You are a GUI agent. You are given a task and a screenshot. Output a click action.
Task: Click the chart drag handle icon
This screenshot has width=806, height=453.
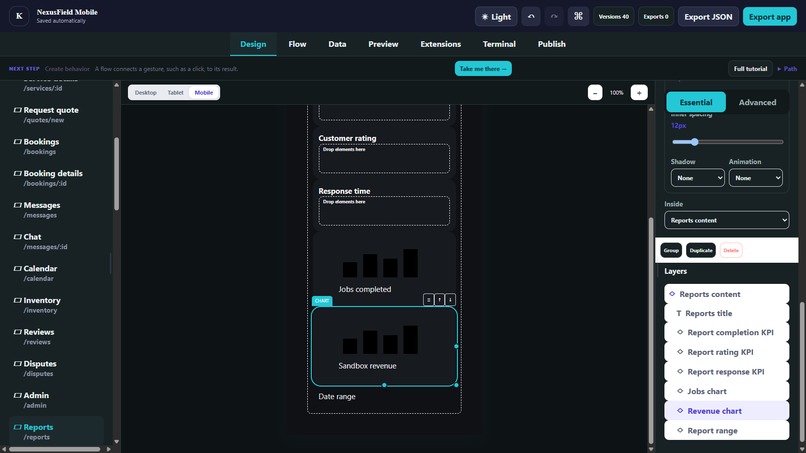428,300
